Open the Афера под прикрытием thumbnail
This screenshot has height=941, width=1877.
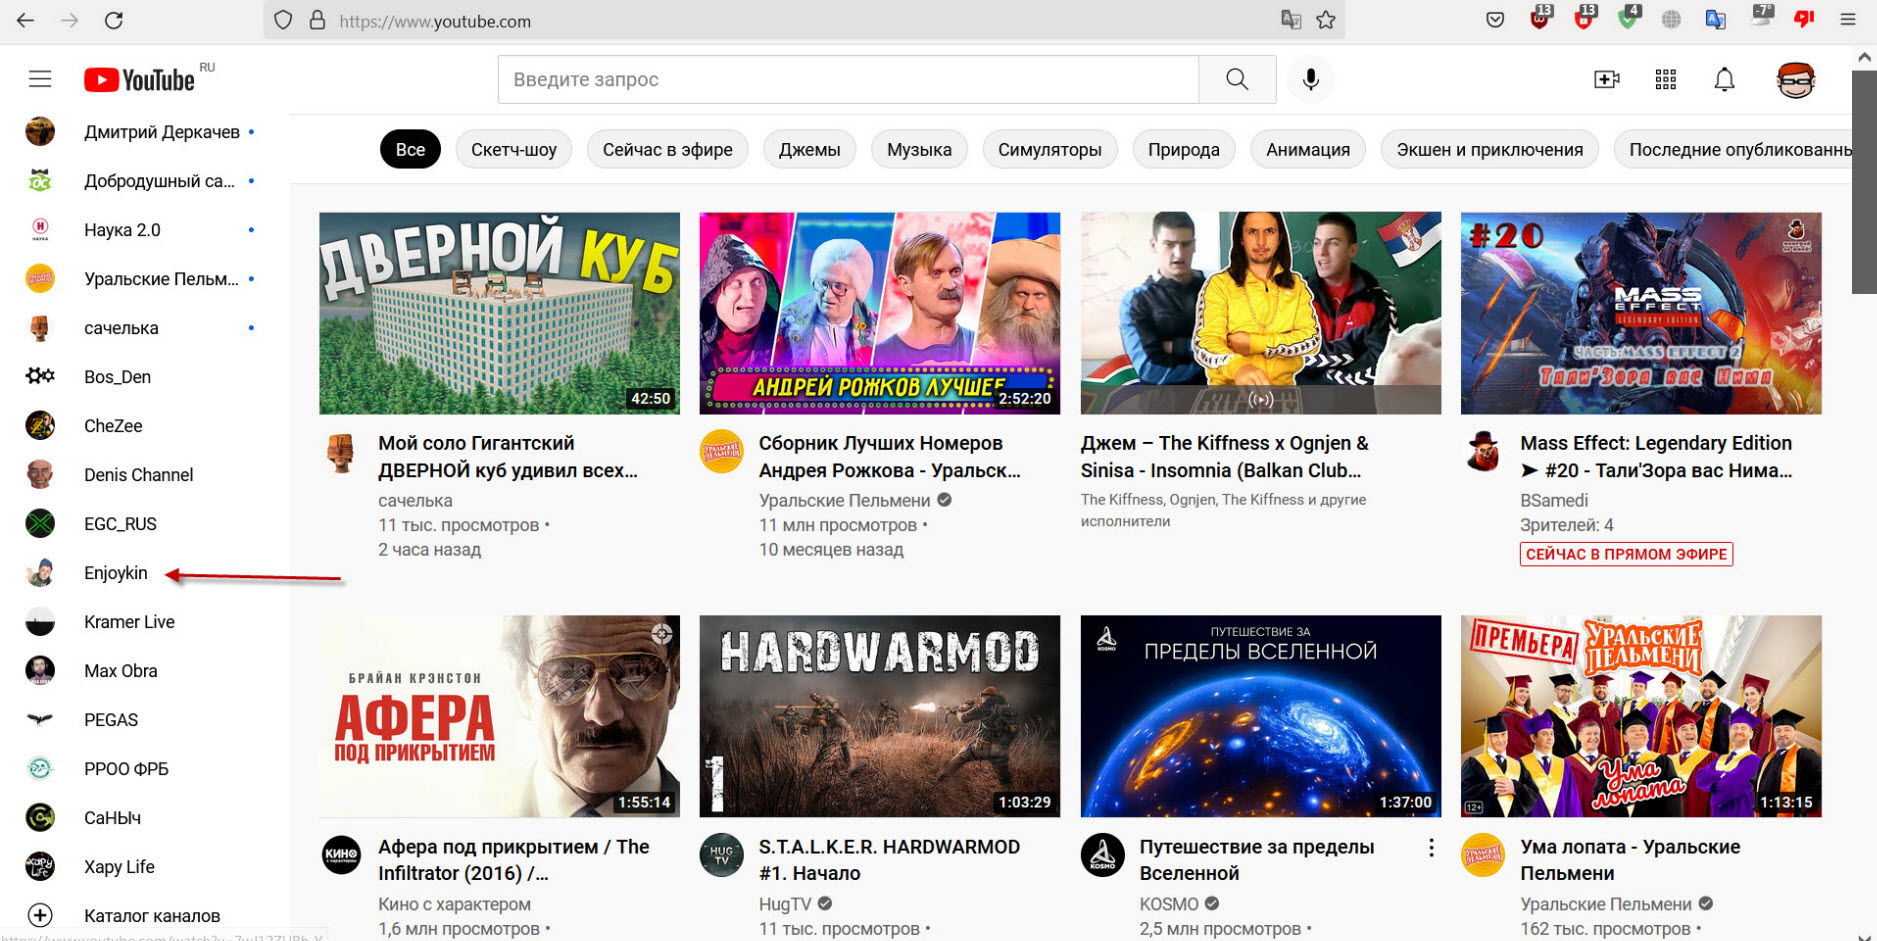499,716
